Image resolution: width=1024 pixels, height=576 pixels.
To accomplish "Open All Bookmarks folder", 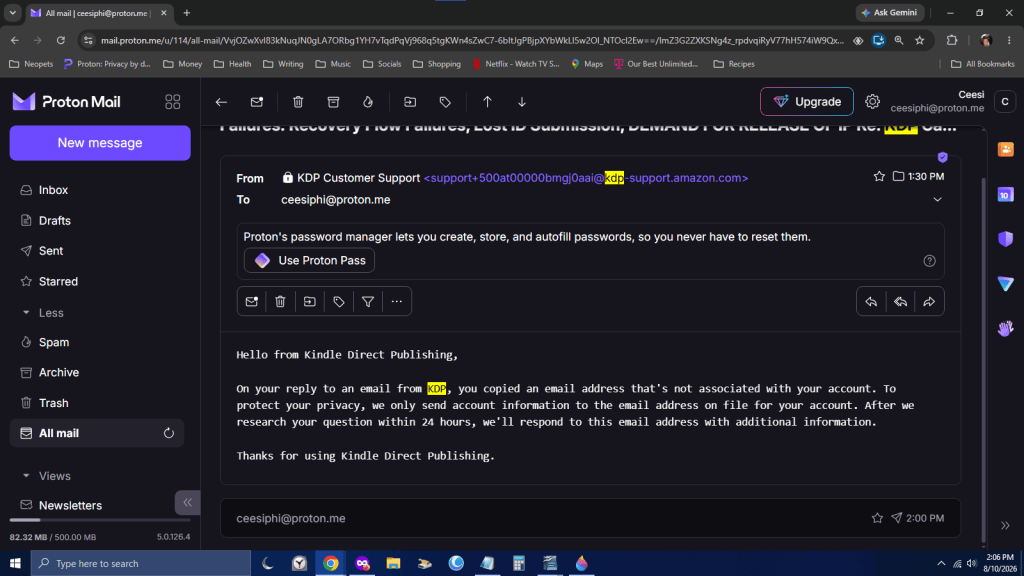I will pos(982,64).
